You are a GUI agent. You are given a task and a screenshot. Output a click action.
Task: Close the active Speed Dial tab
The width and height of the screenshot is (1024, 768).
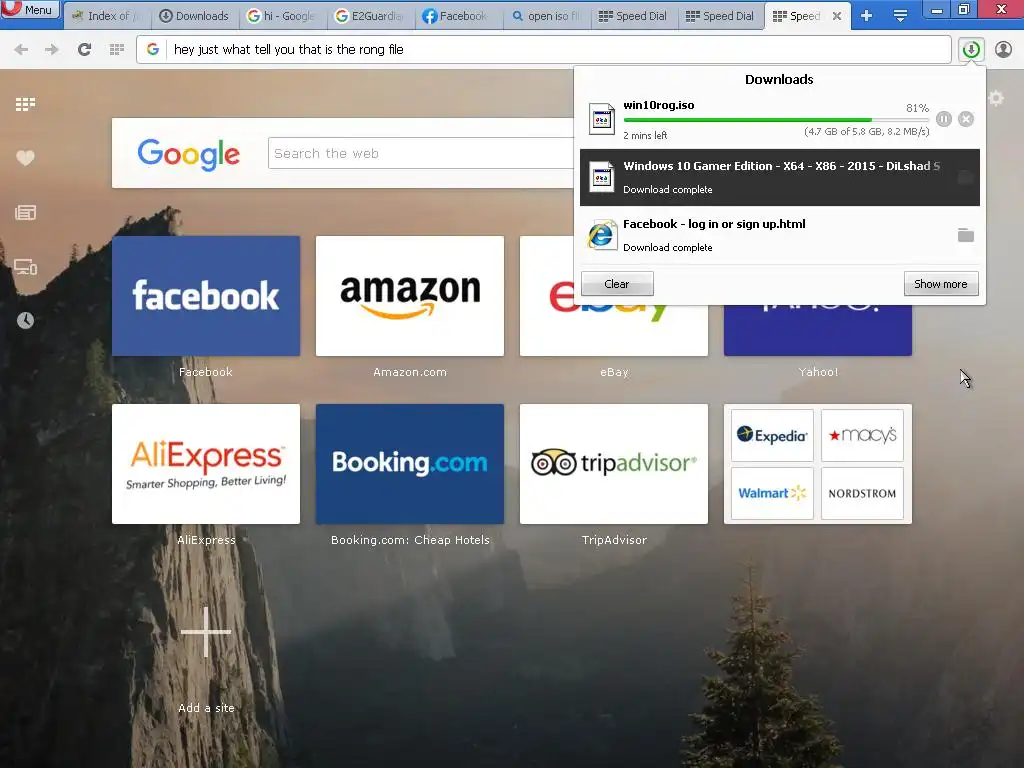point(837,16)
